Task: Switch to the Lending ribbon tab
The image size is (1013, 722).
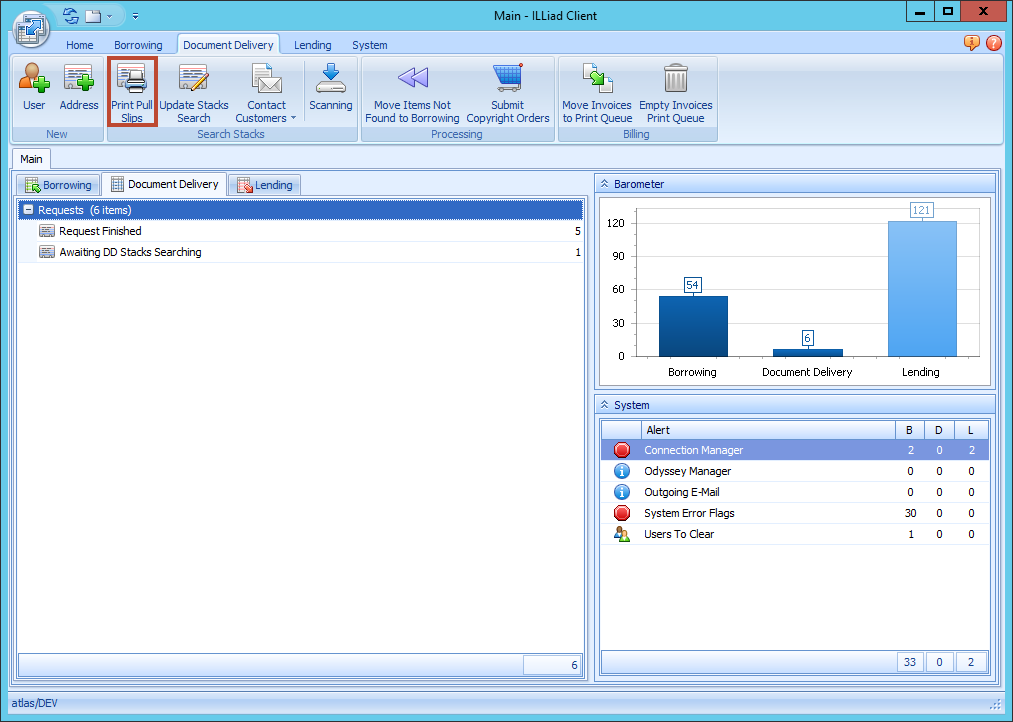Action: click(x=312, y=45)
